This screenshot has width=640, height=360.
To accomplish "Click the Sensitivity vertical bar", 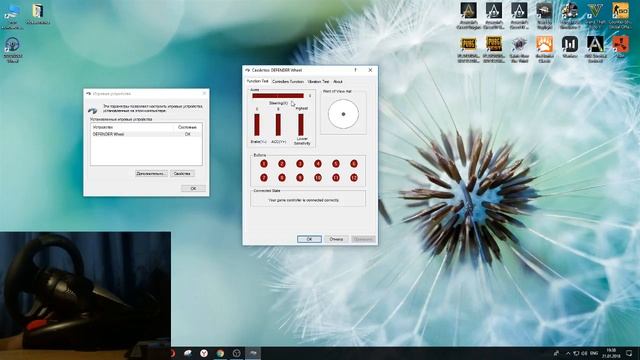I will [301, 125].
